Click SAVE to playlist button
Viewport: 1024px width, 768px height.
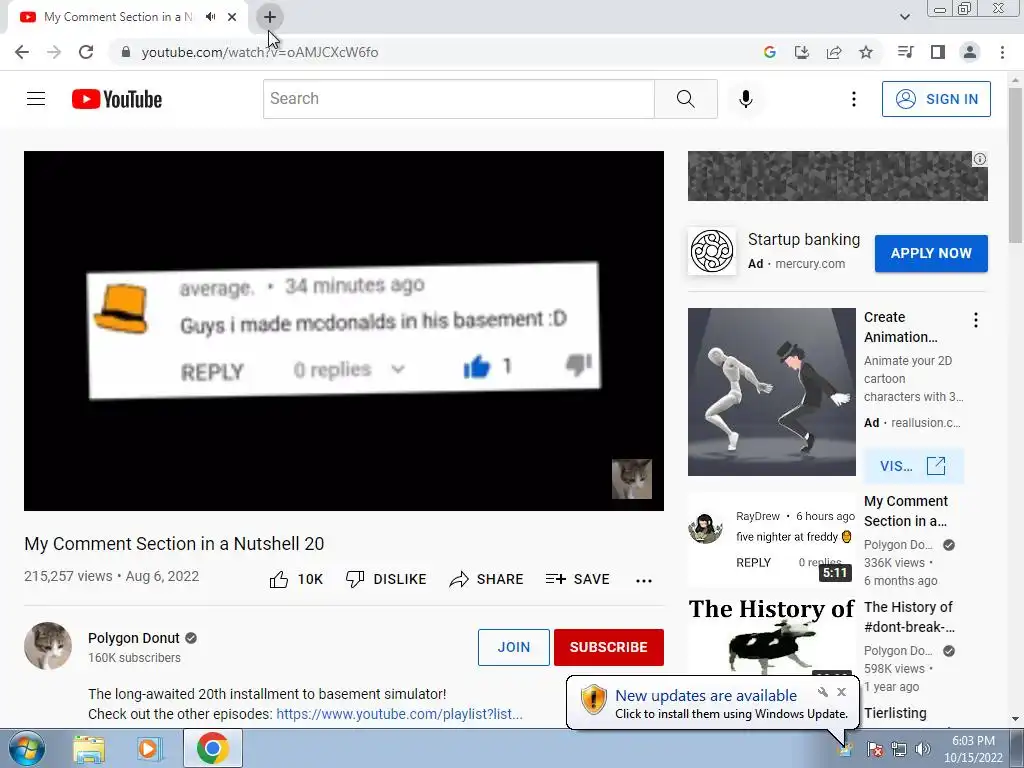point(577,579)
